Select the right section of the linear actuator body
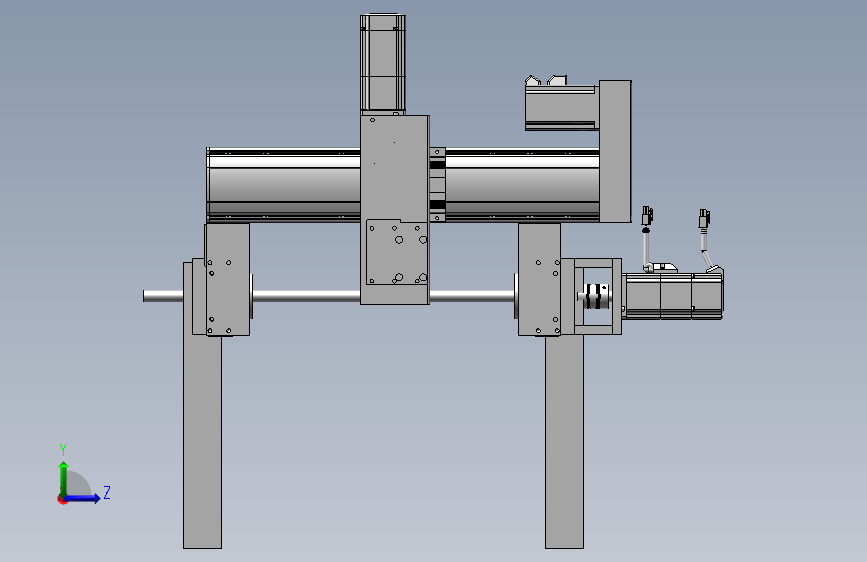This screenshot has height=562, width=867. coord(523,185)
